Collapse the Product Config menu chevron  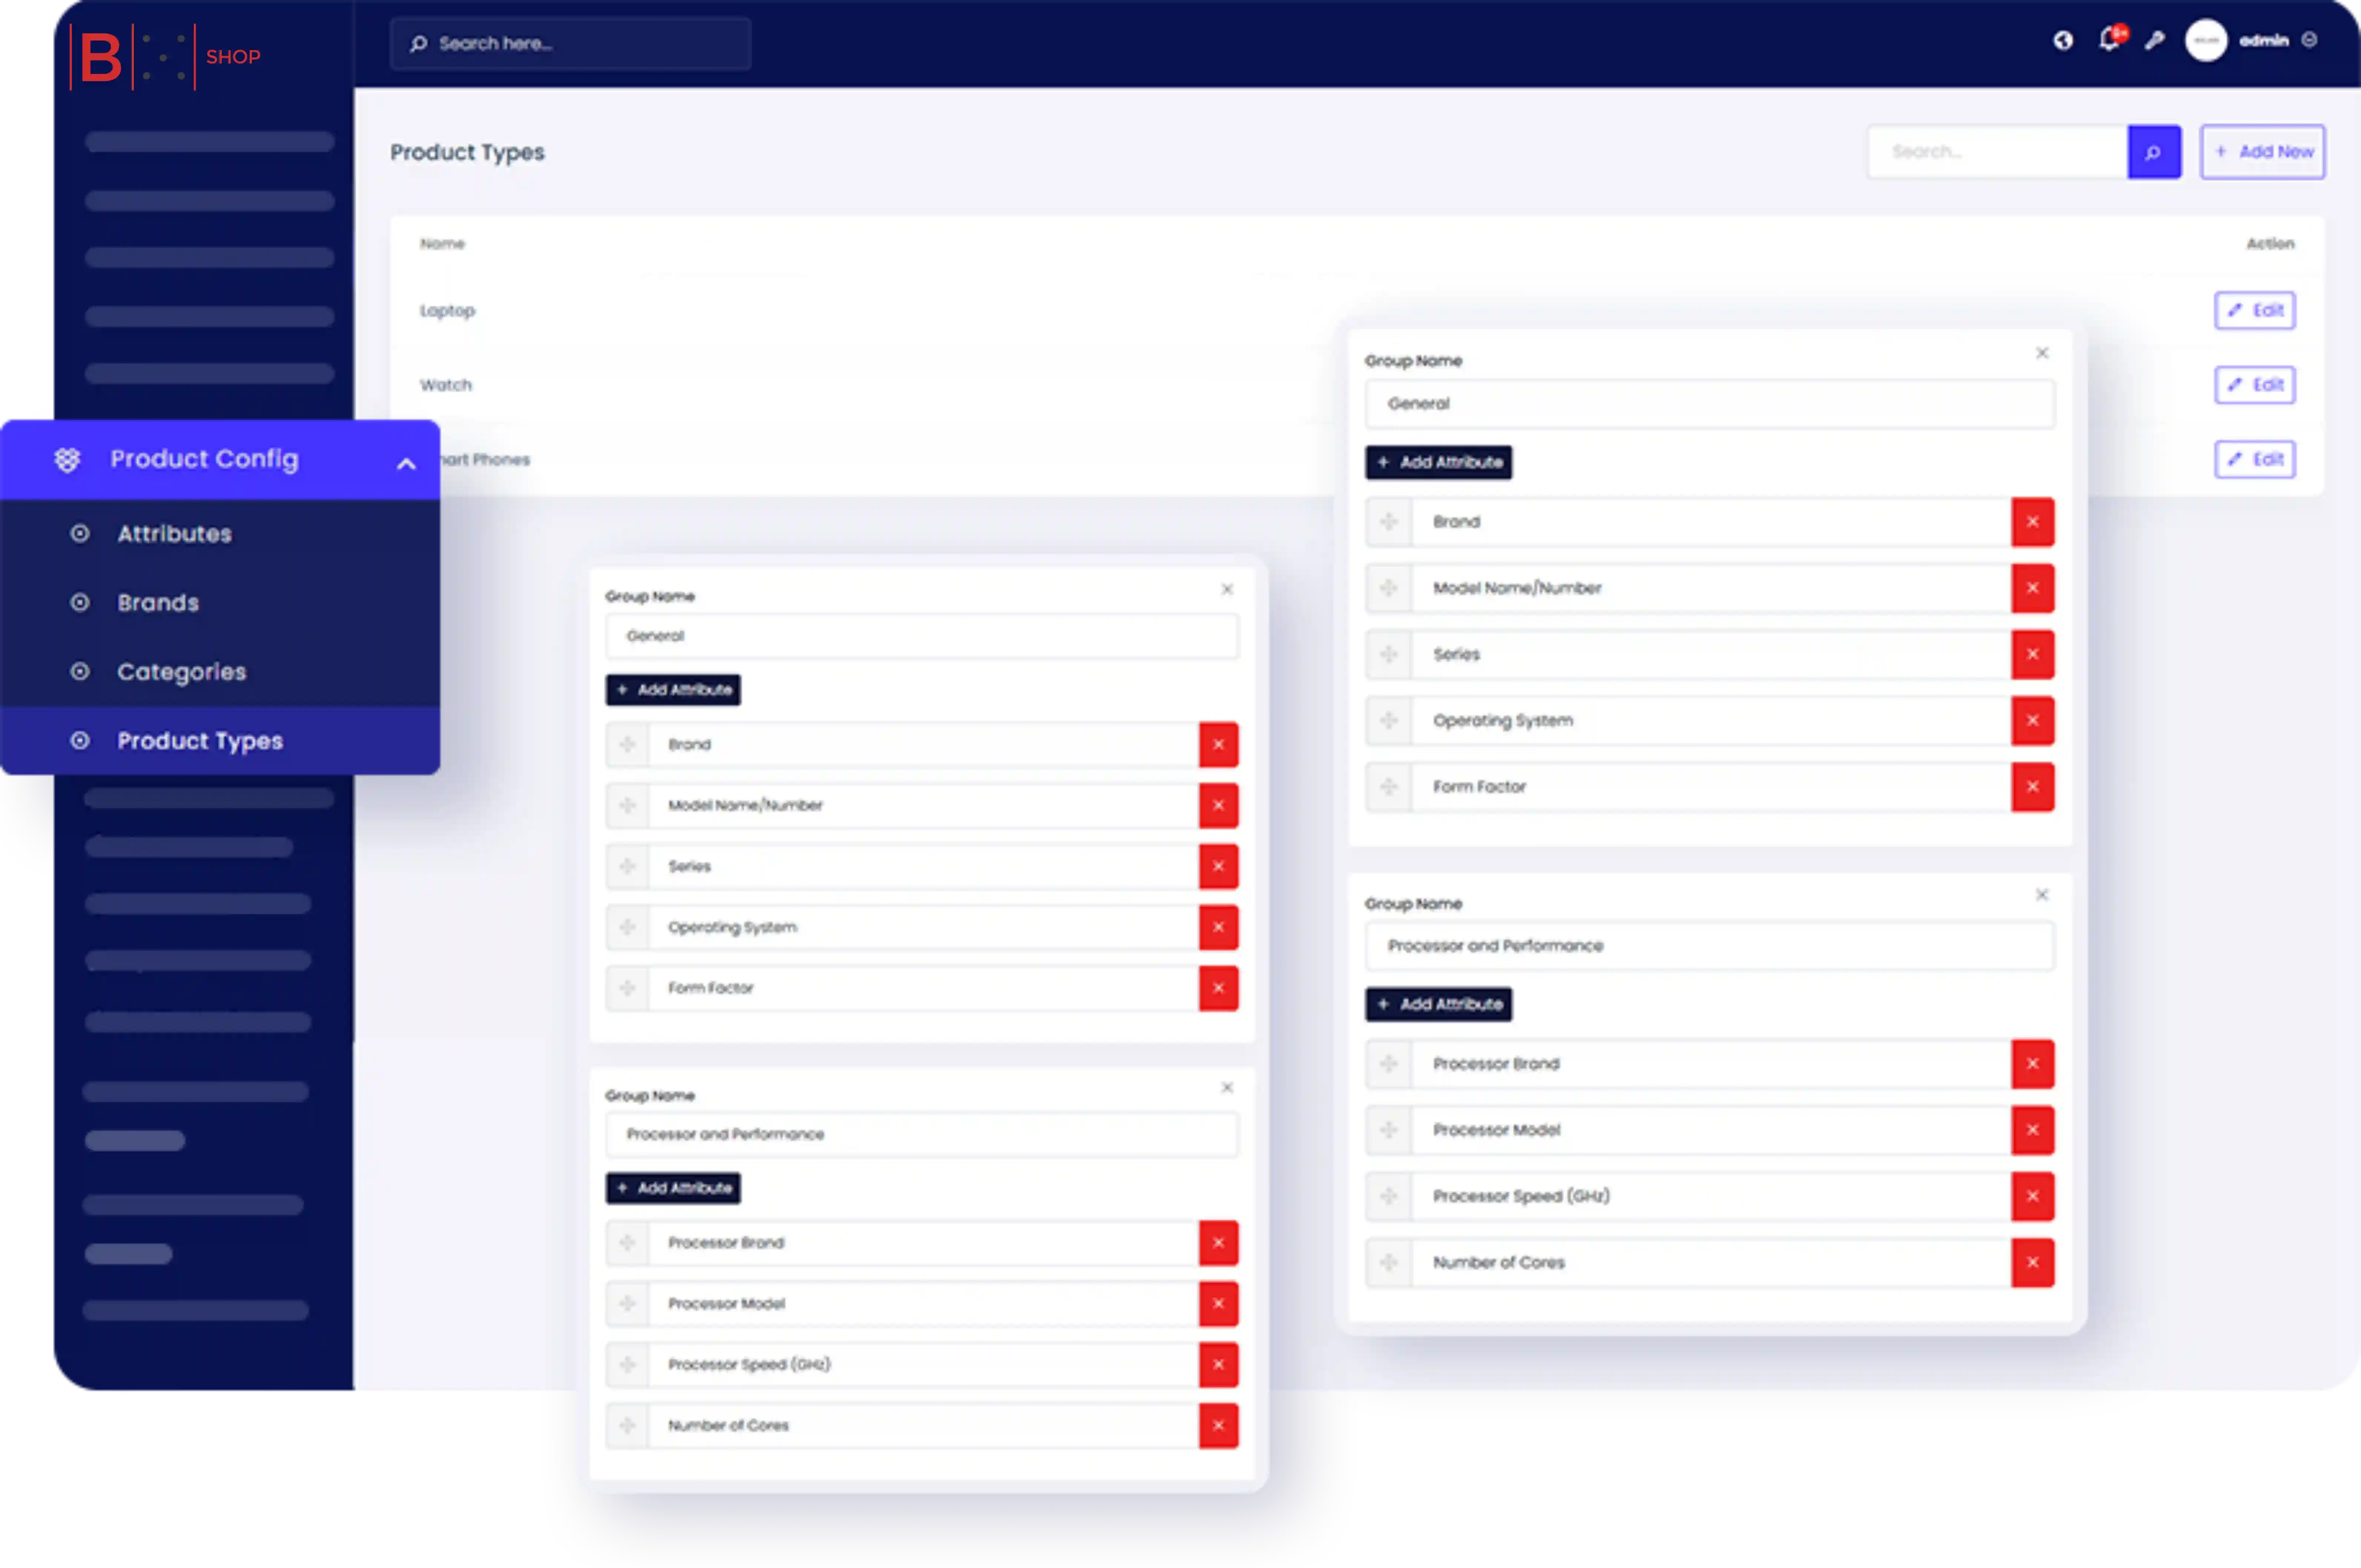coord(406,463)
